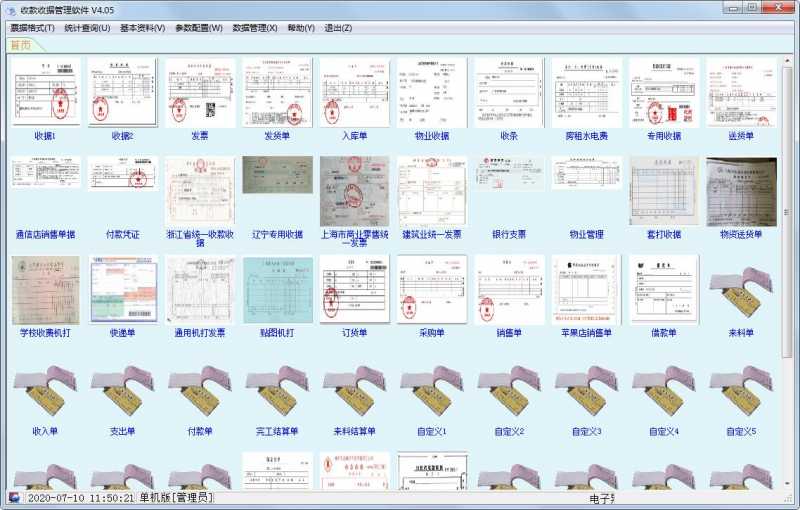The image size is (800, 510).
Task: Open the 基本资料(V) menu
Action: [142, 28]
